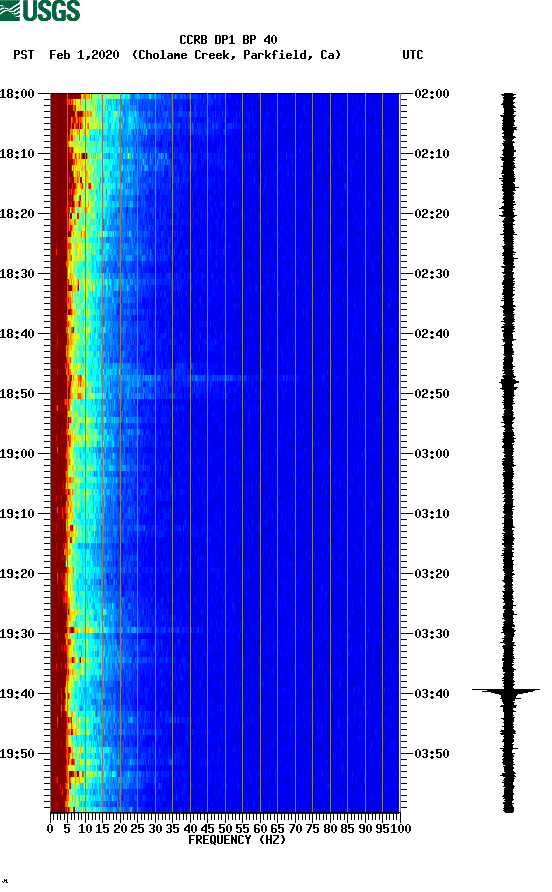Click the '70' Hz frequency axis label

point(295,829)
